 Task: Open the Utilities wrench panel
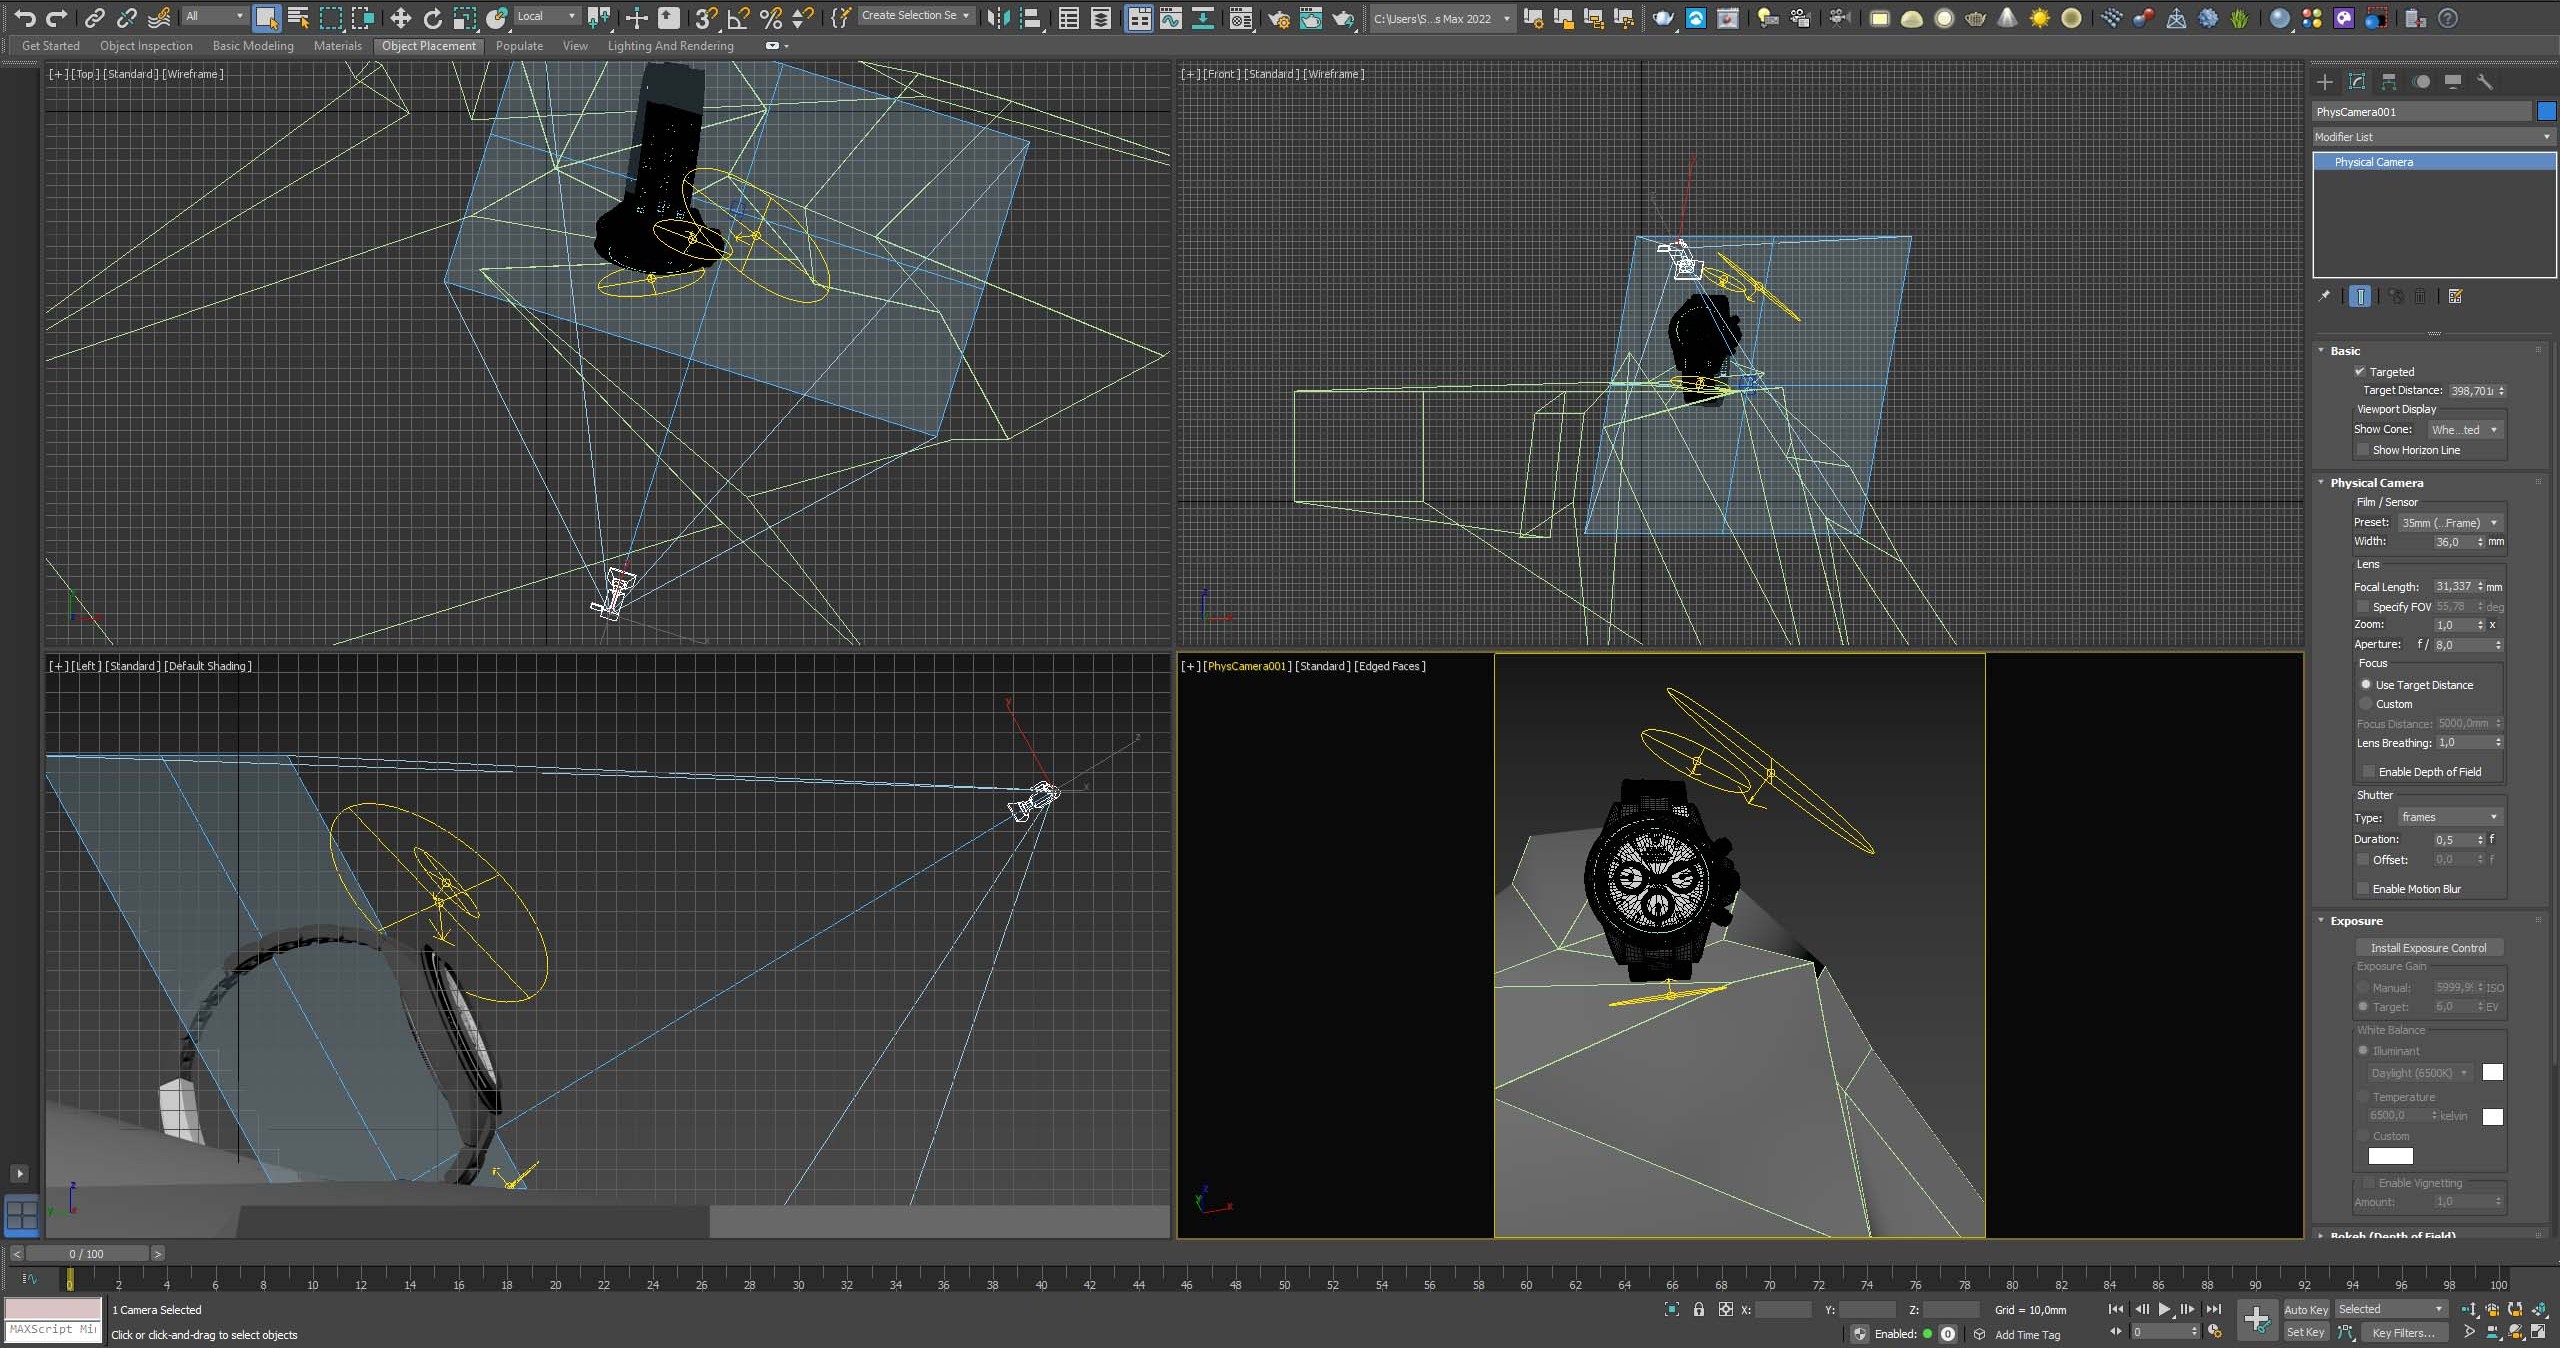pyautogui.click(x=2485, y=82)
